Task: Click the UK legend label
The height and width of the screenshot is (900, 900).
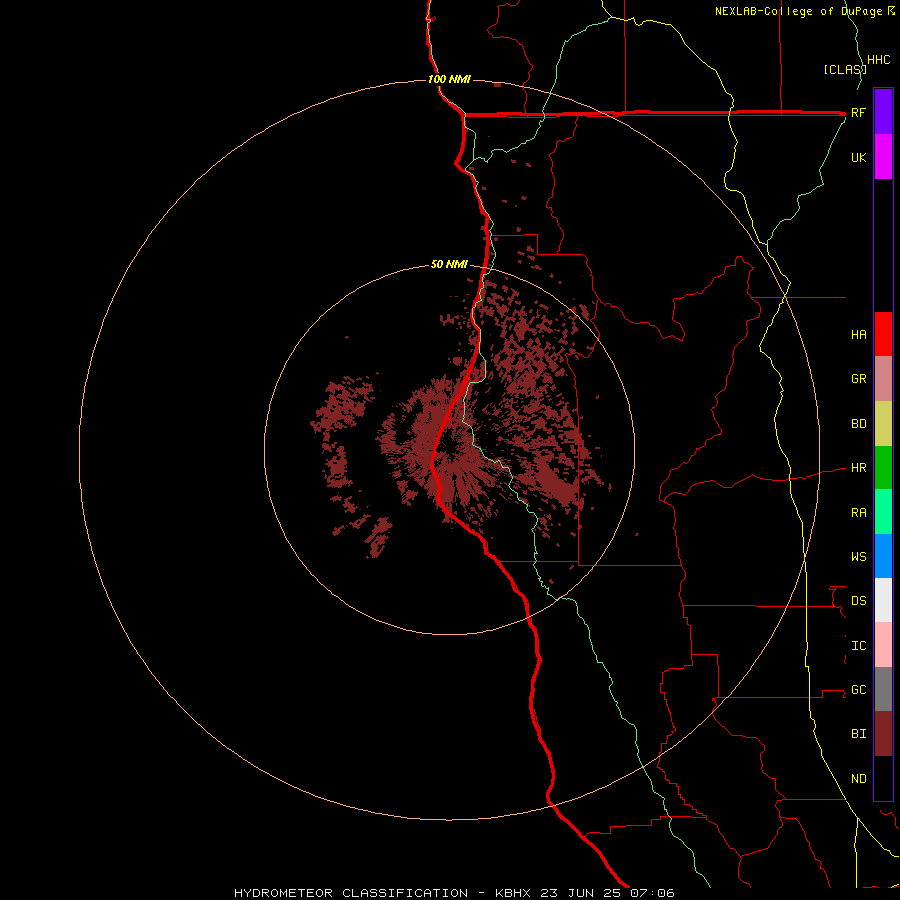Action: (x=858, y=157)
